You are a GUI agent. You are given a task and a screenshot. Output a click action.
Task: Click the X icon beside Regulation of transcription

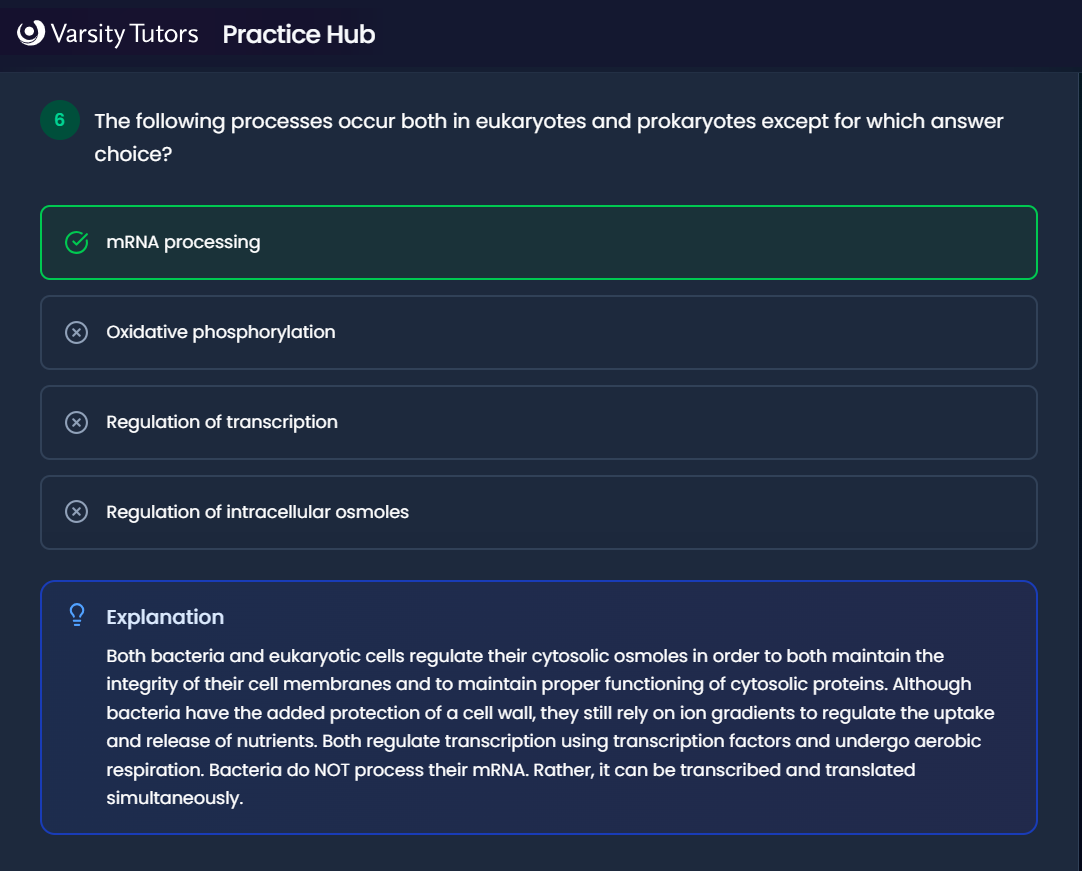click(x=76, y=422)
